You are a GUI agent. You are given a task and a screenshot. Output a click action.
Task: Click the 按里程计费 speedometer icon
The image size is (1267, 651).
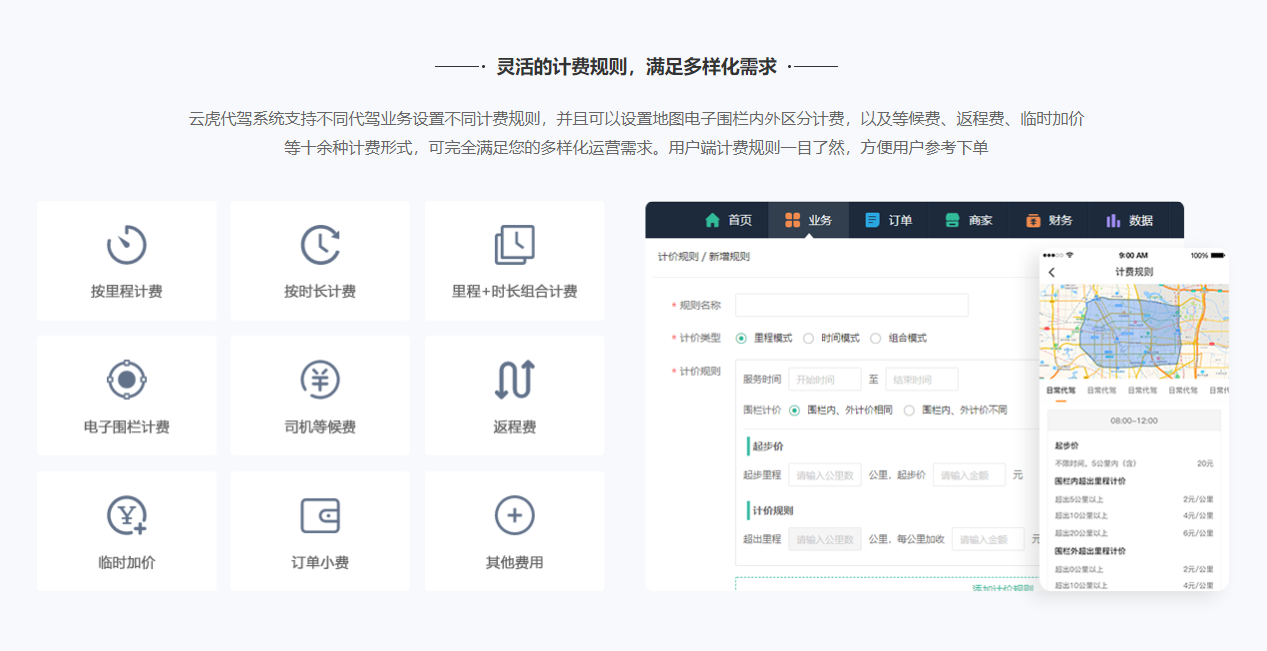(126, 245)
